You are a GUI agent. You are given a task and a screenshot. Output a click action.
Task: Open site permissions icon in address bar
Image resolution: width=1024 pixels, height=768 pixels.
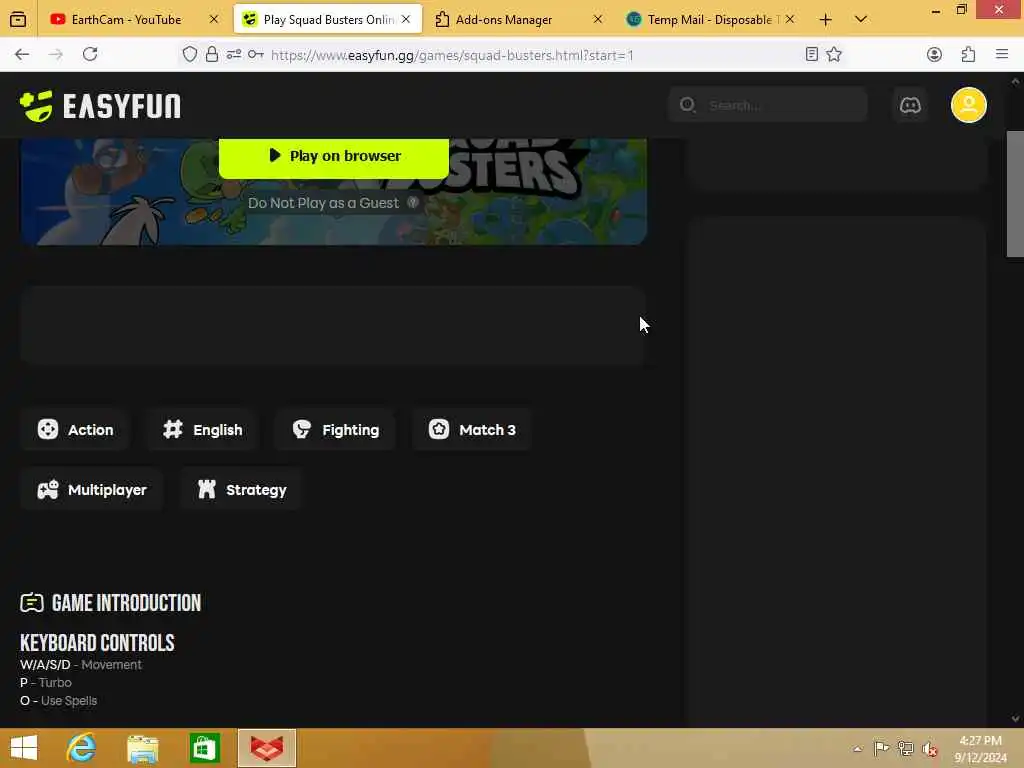point(234,54)
